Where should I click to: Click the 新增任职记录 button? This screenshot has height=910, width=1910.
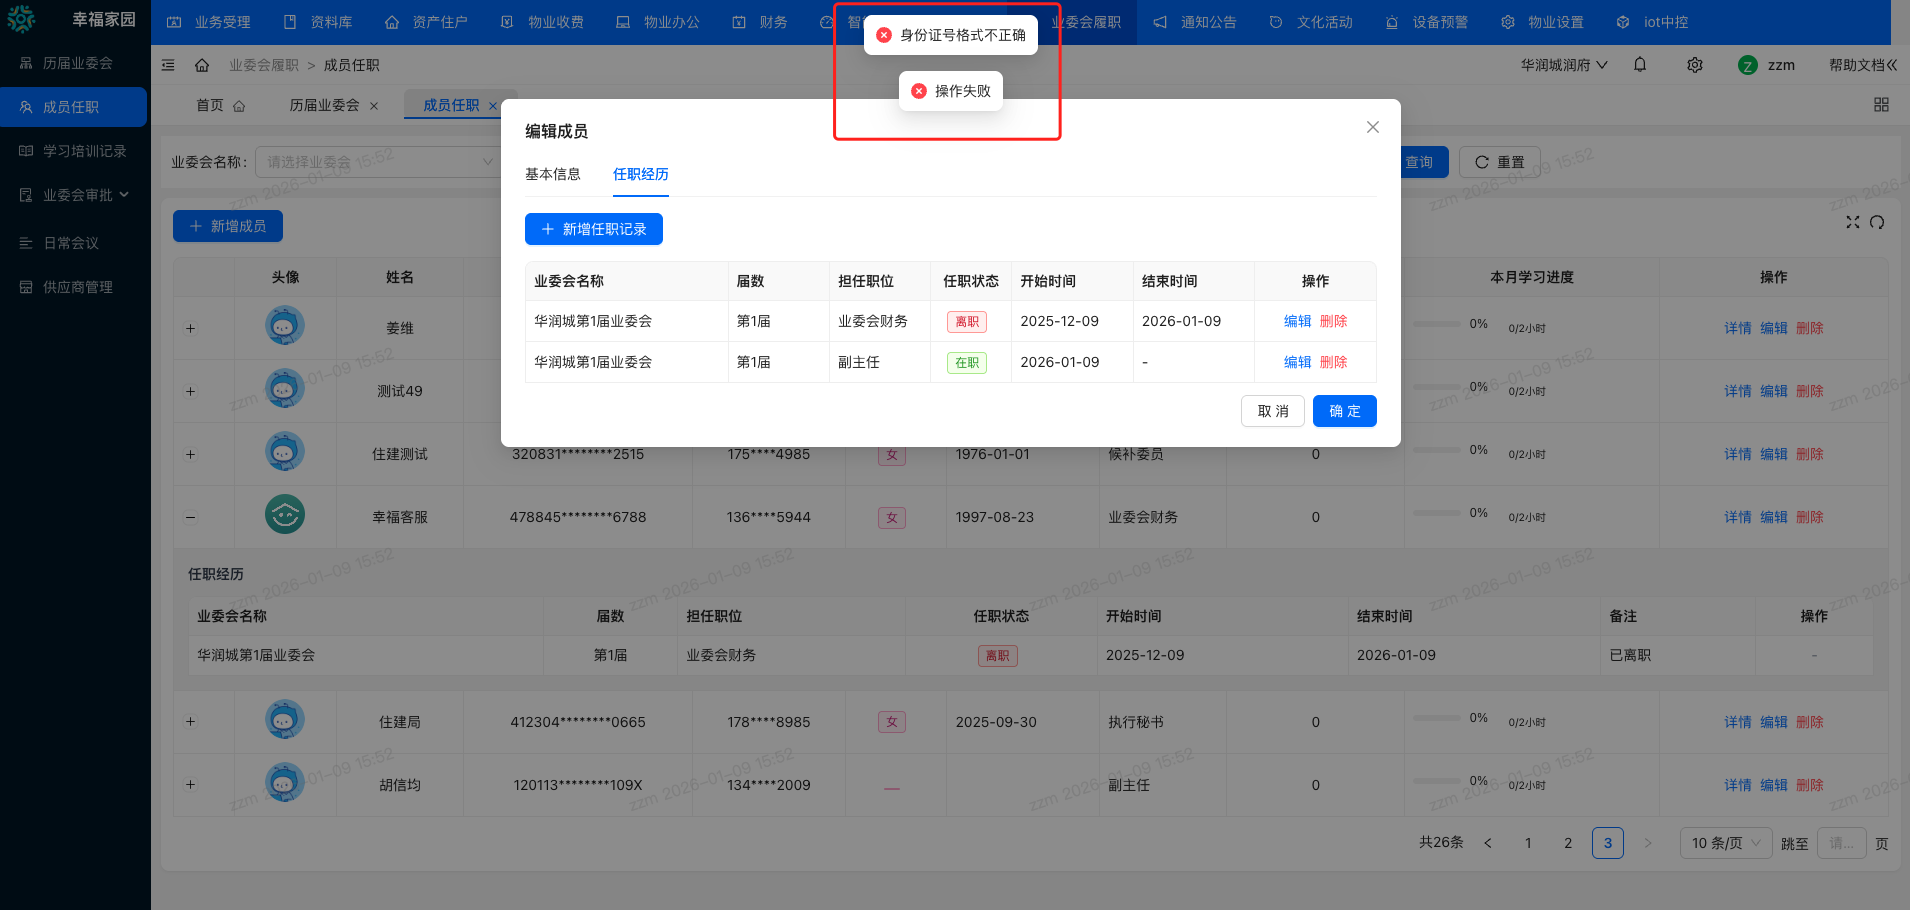point(593,229)
